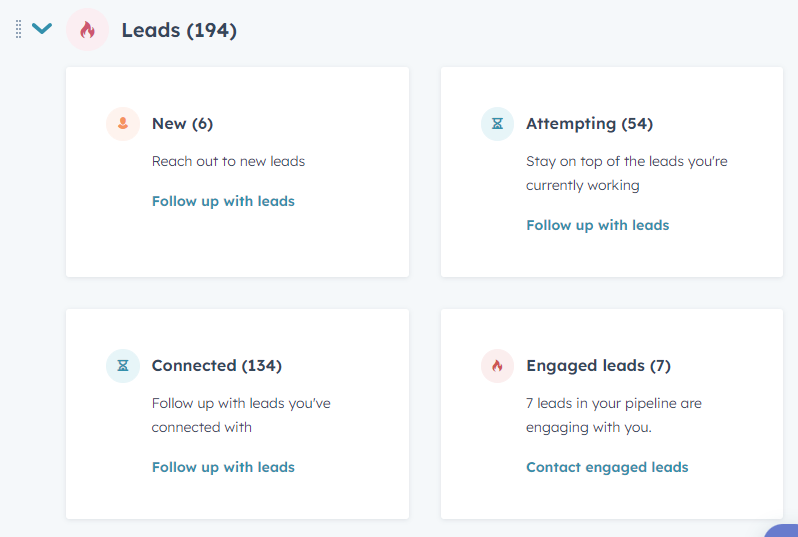Open the Contact engaged leads link
Image resolution: width=798 pixels, height=537 pixels.
(607, 467)
